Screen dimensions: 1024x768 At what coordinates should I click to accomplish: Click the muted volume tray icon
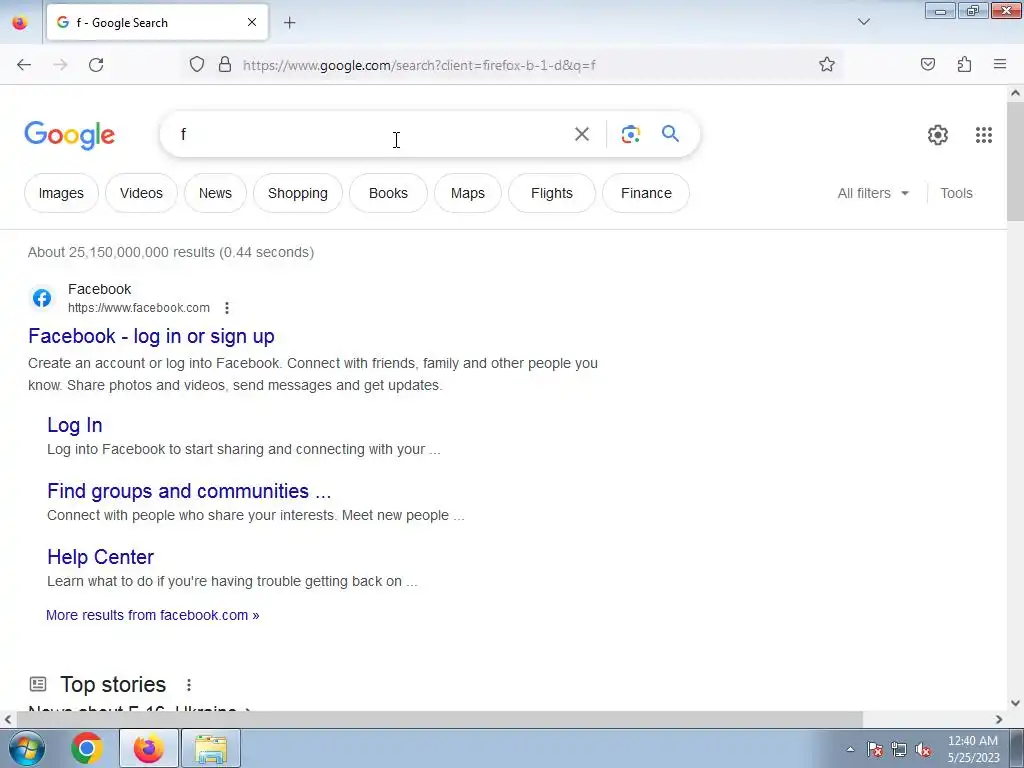coord(923,749)
